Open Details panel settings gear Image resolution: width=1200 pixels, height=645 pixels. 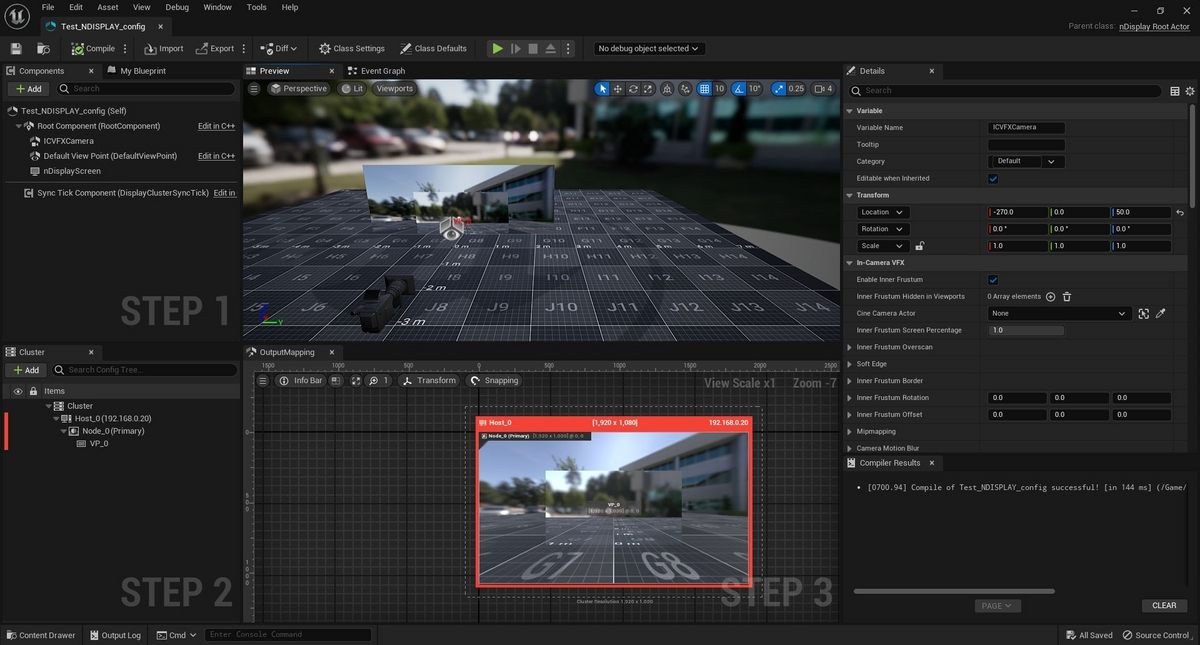coord(1190,90)
